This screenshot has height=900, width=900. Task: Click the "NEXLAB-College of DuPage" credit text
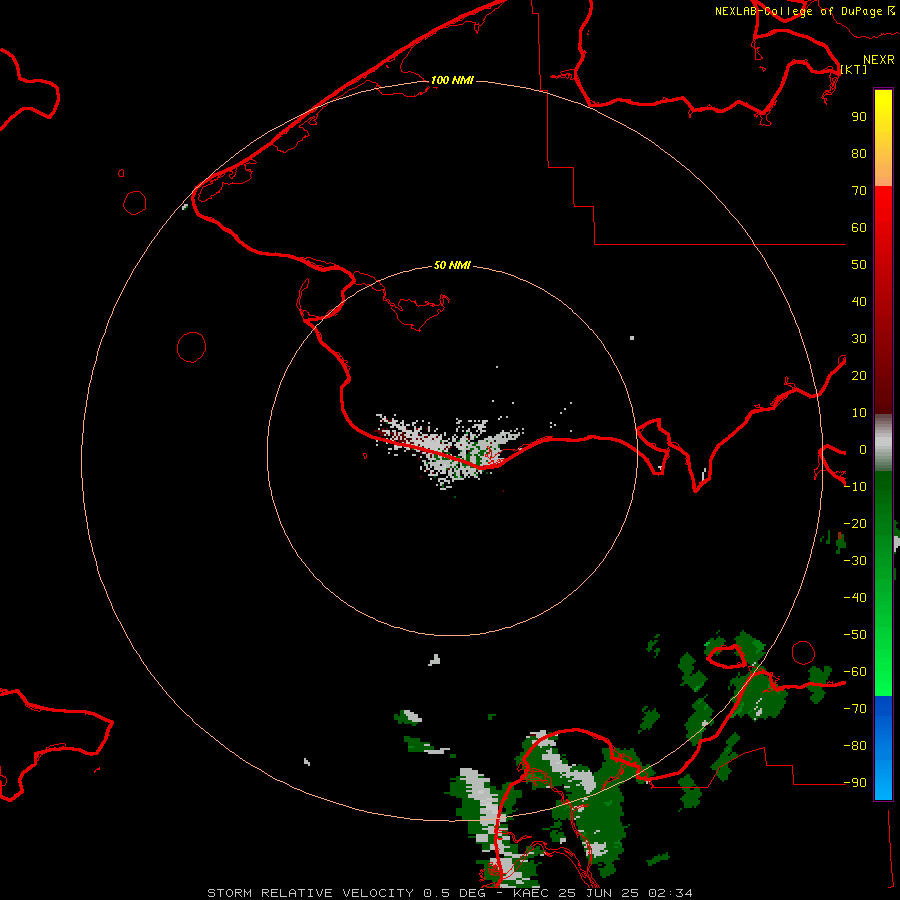(798, 11)
